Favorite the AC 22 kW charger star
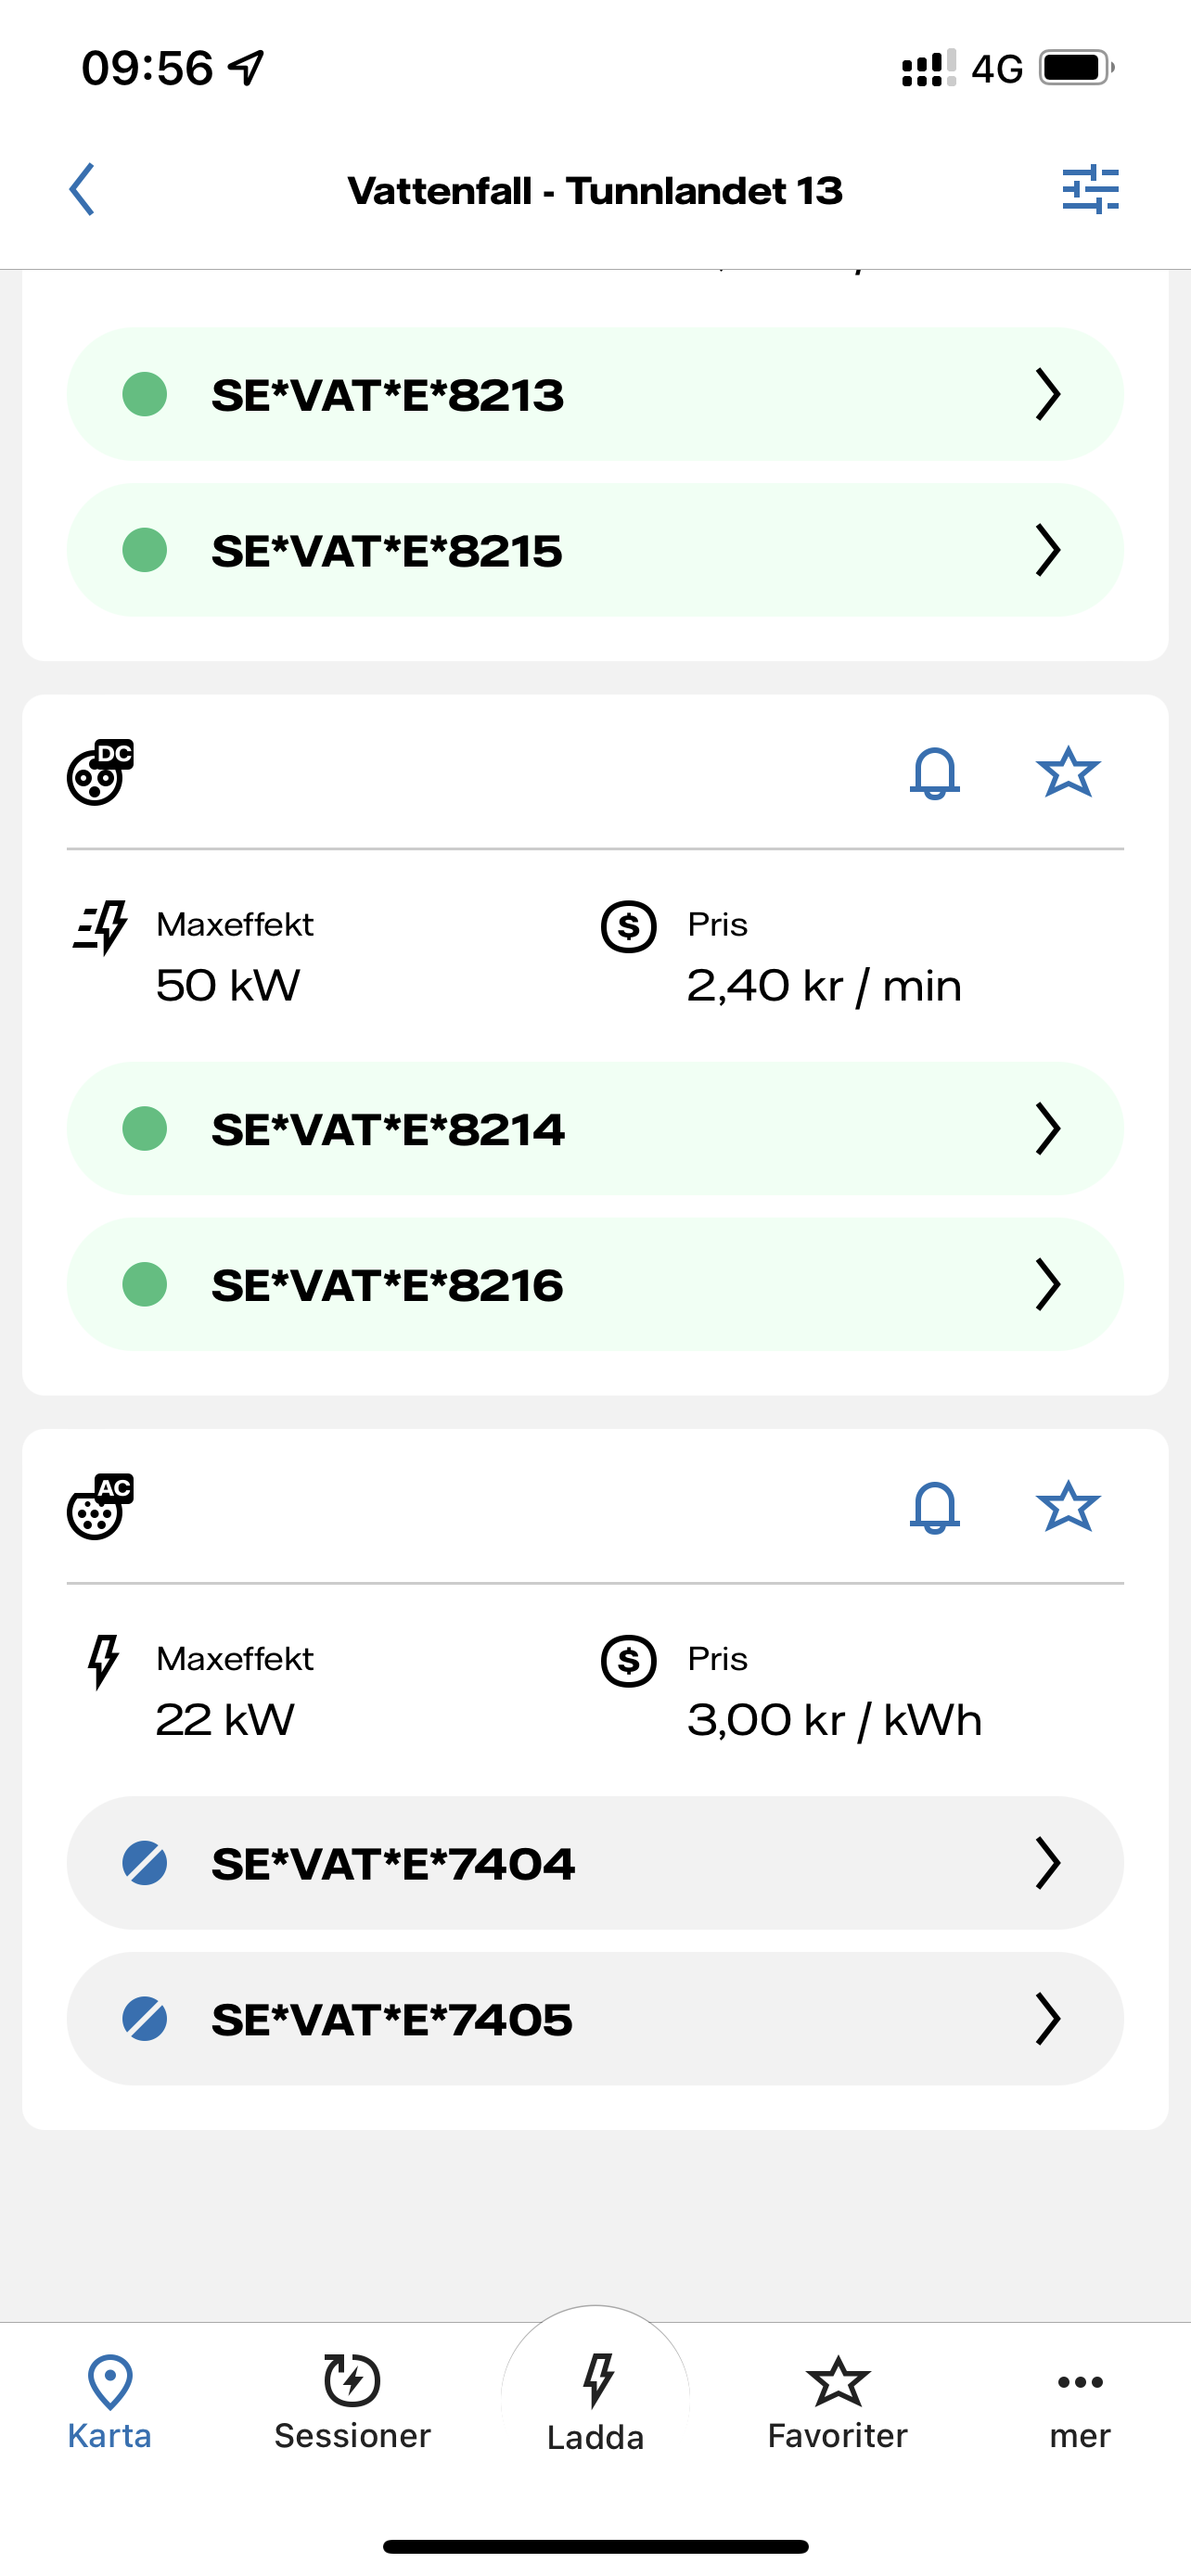Viewport: 1191px width, 2576px height. coord(1068,1506)
